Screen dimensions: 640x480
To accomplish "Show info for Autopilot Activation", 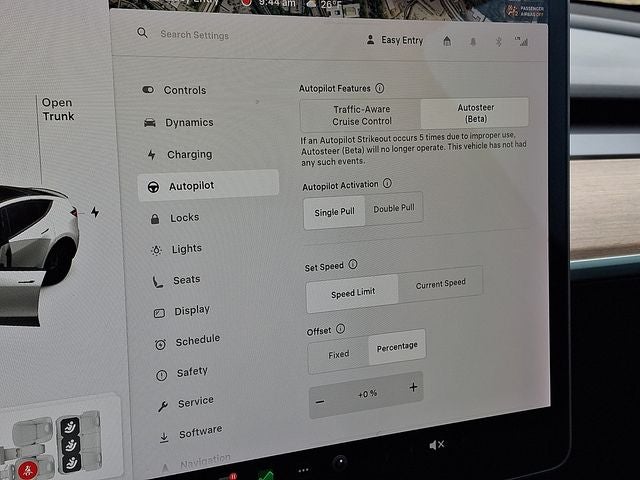I will (387, 183).
